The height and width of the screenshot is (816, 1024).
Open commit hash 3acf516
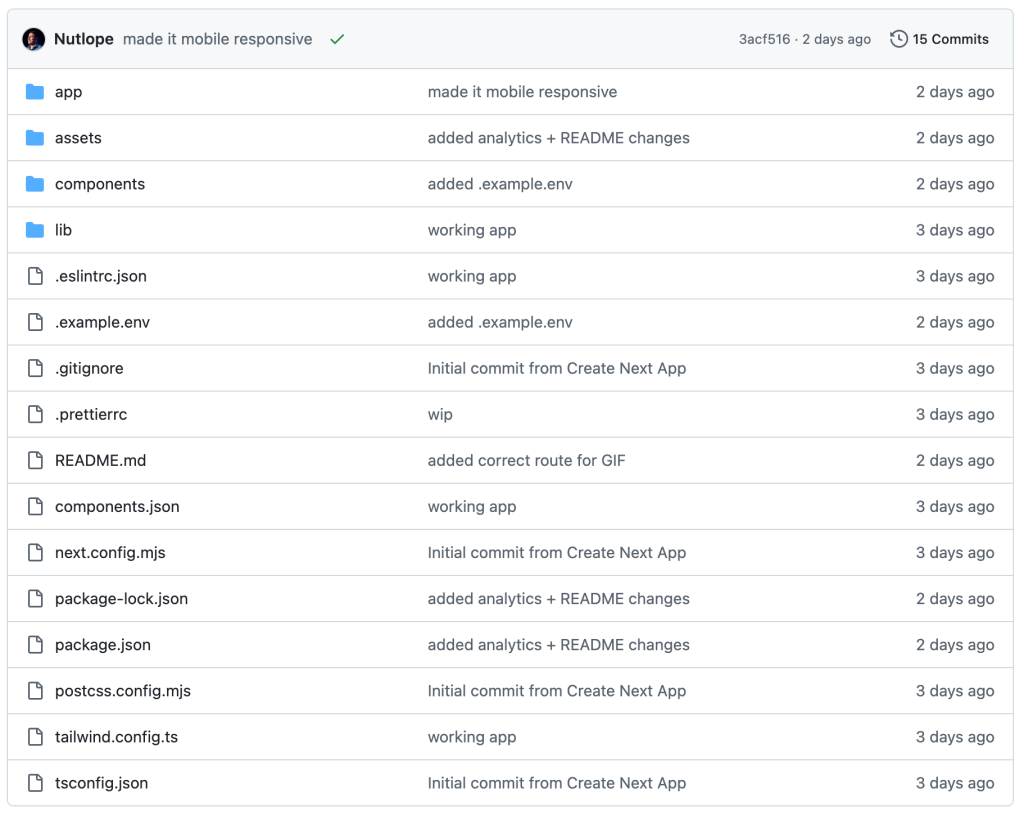pyautogui.click(x=765, y=39)
